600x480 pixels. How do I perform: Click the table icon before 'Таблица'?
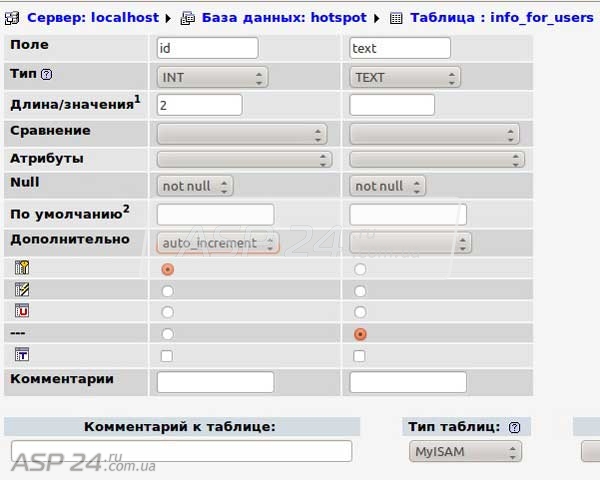coord(396,18)
